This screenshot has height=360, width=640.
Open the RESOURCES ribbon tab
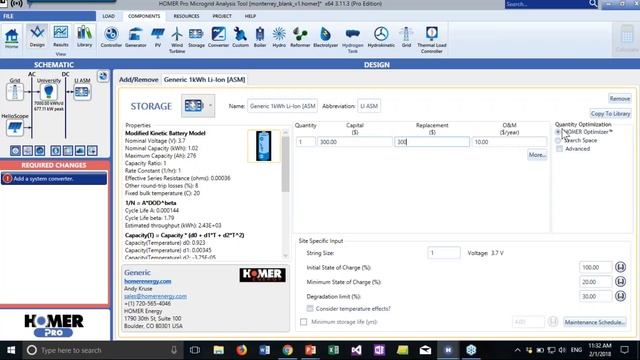186,16
